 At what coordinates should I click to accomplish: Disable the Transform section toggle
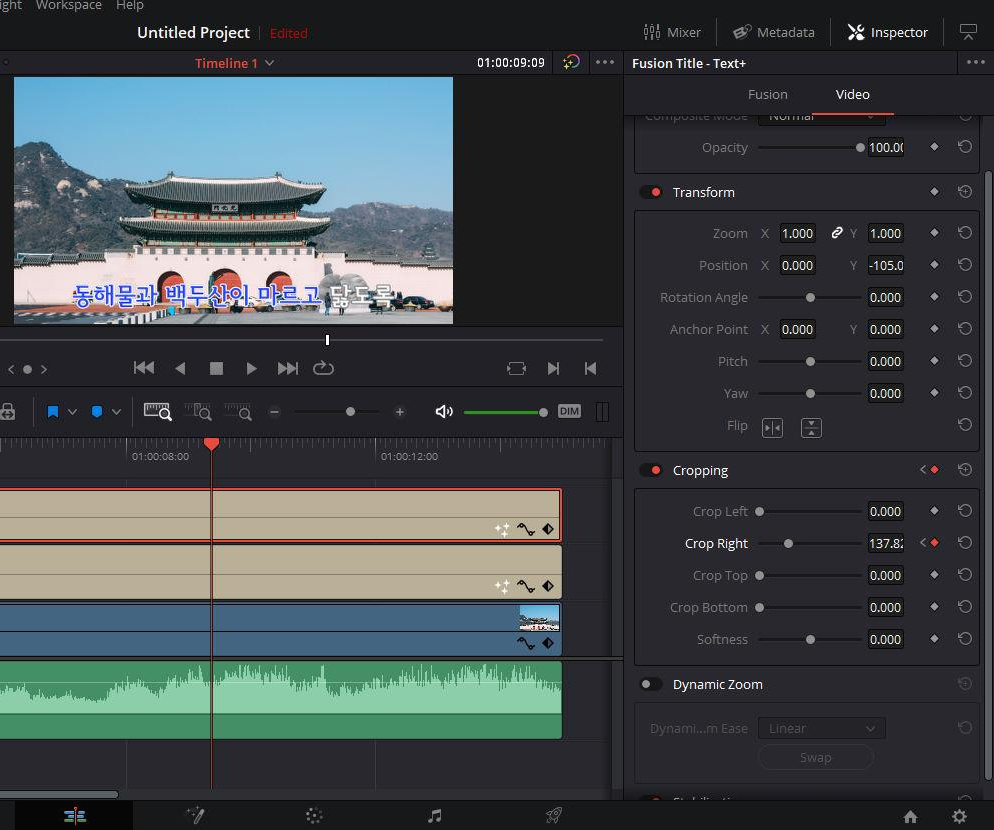point(651,192)
